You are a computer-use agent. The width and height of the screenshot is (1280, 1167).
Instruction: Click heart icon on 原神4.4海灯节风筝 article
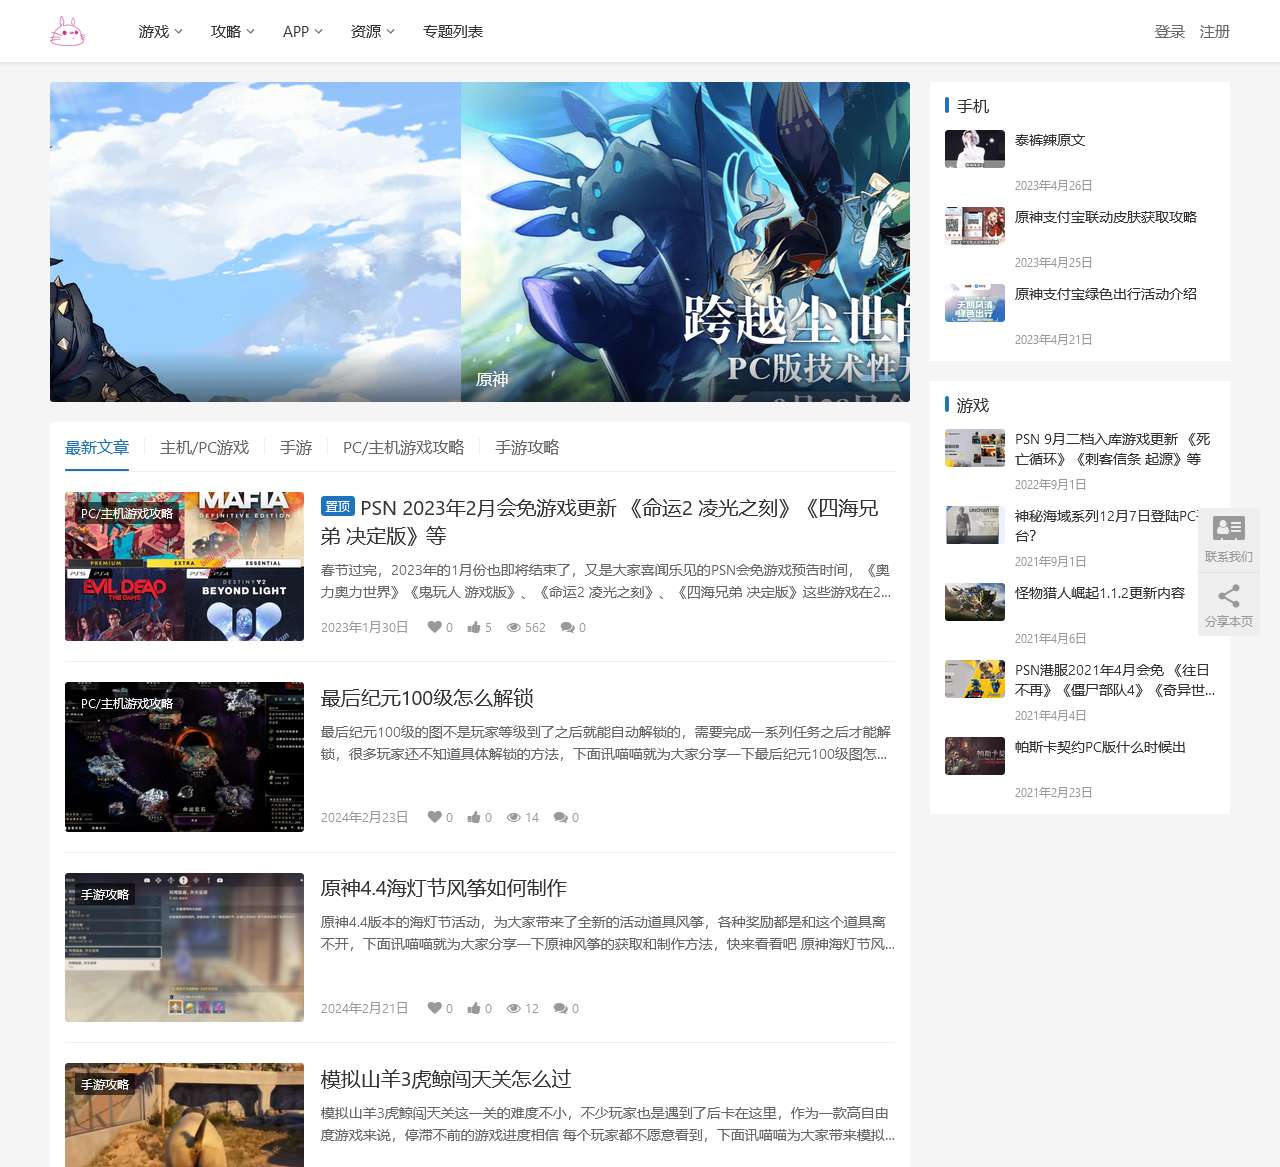point(434,1008)
